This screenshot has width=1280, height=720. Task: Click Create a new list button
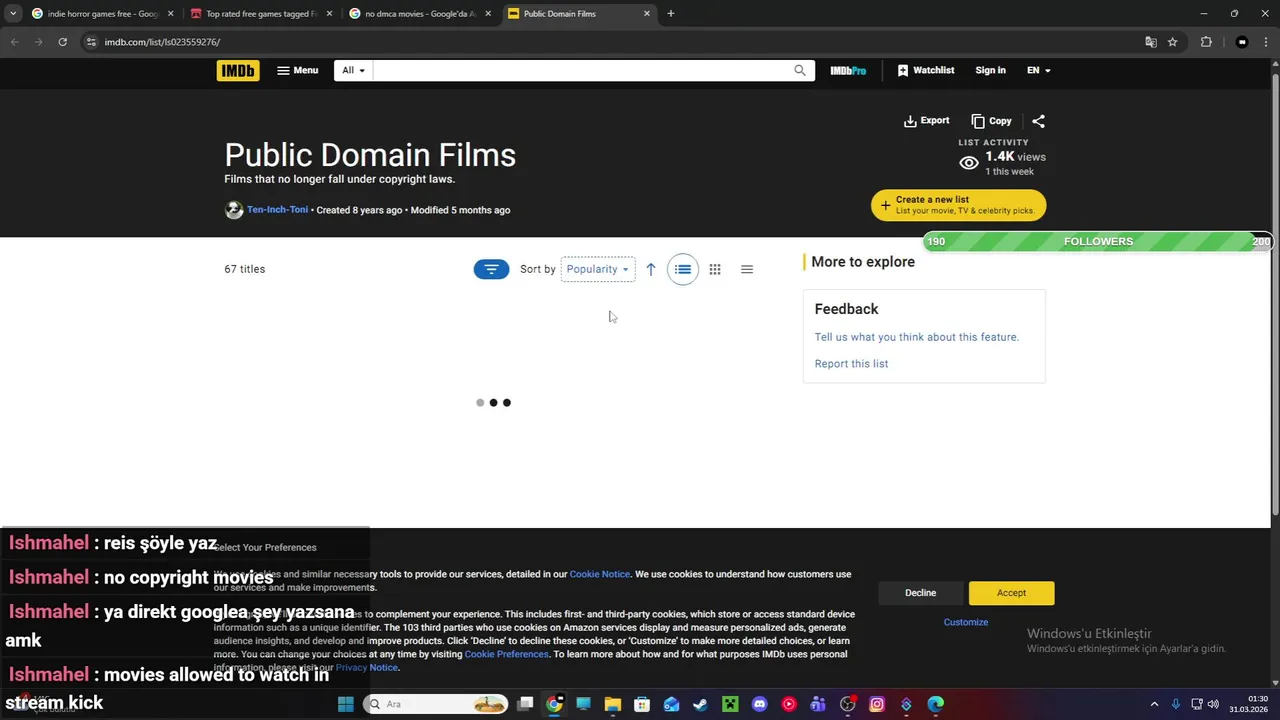[x=958, y=205]
